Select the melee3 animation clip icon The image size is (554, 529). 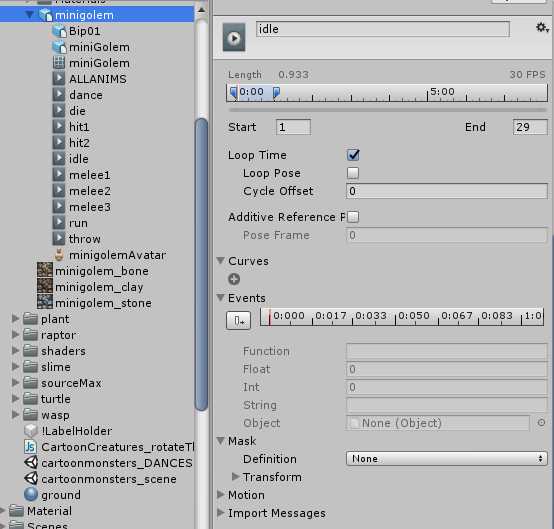point(59,207)
